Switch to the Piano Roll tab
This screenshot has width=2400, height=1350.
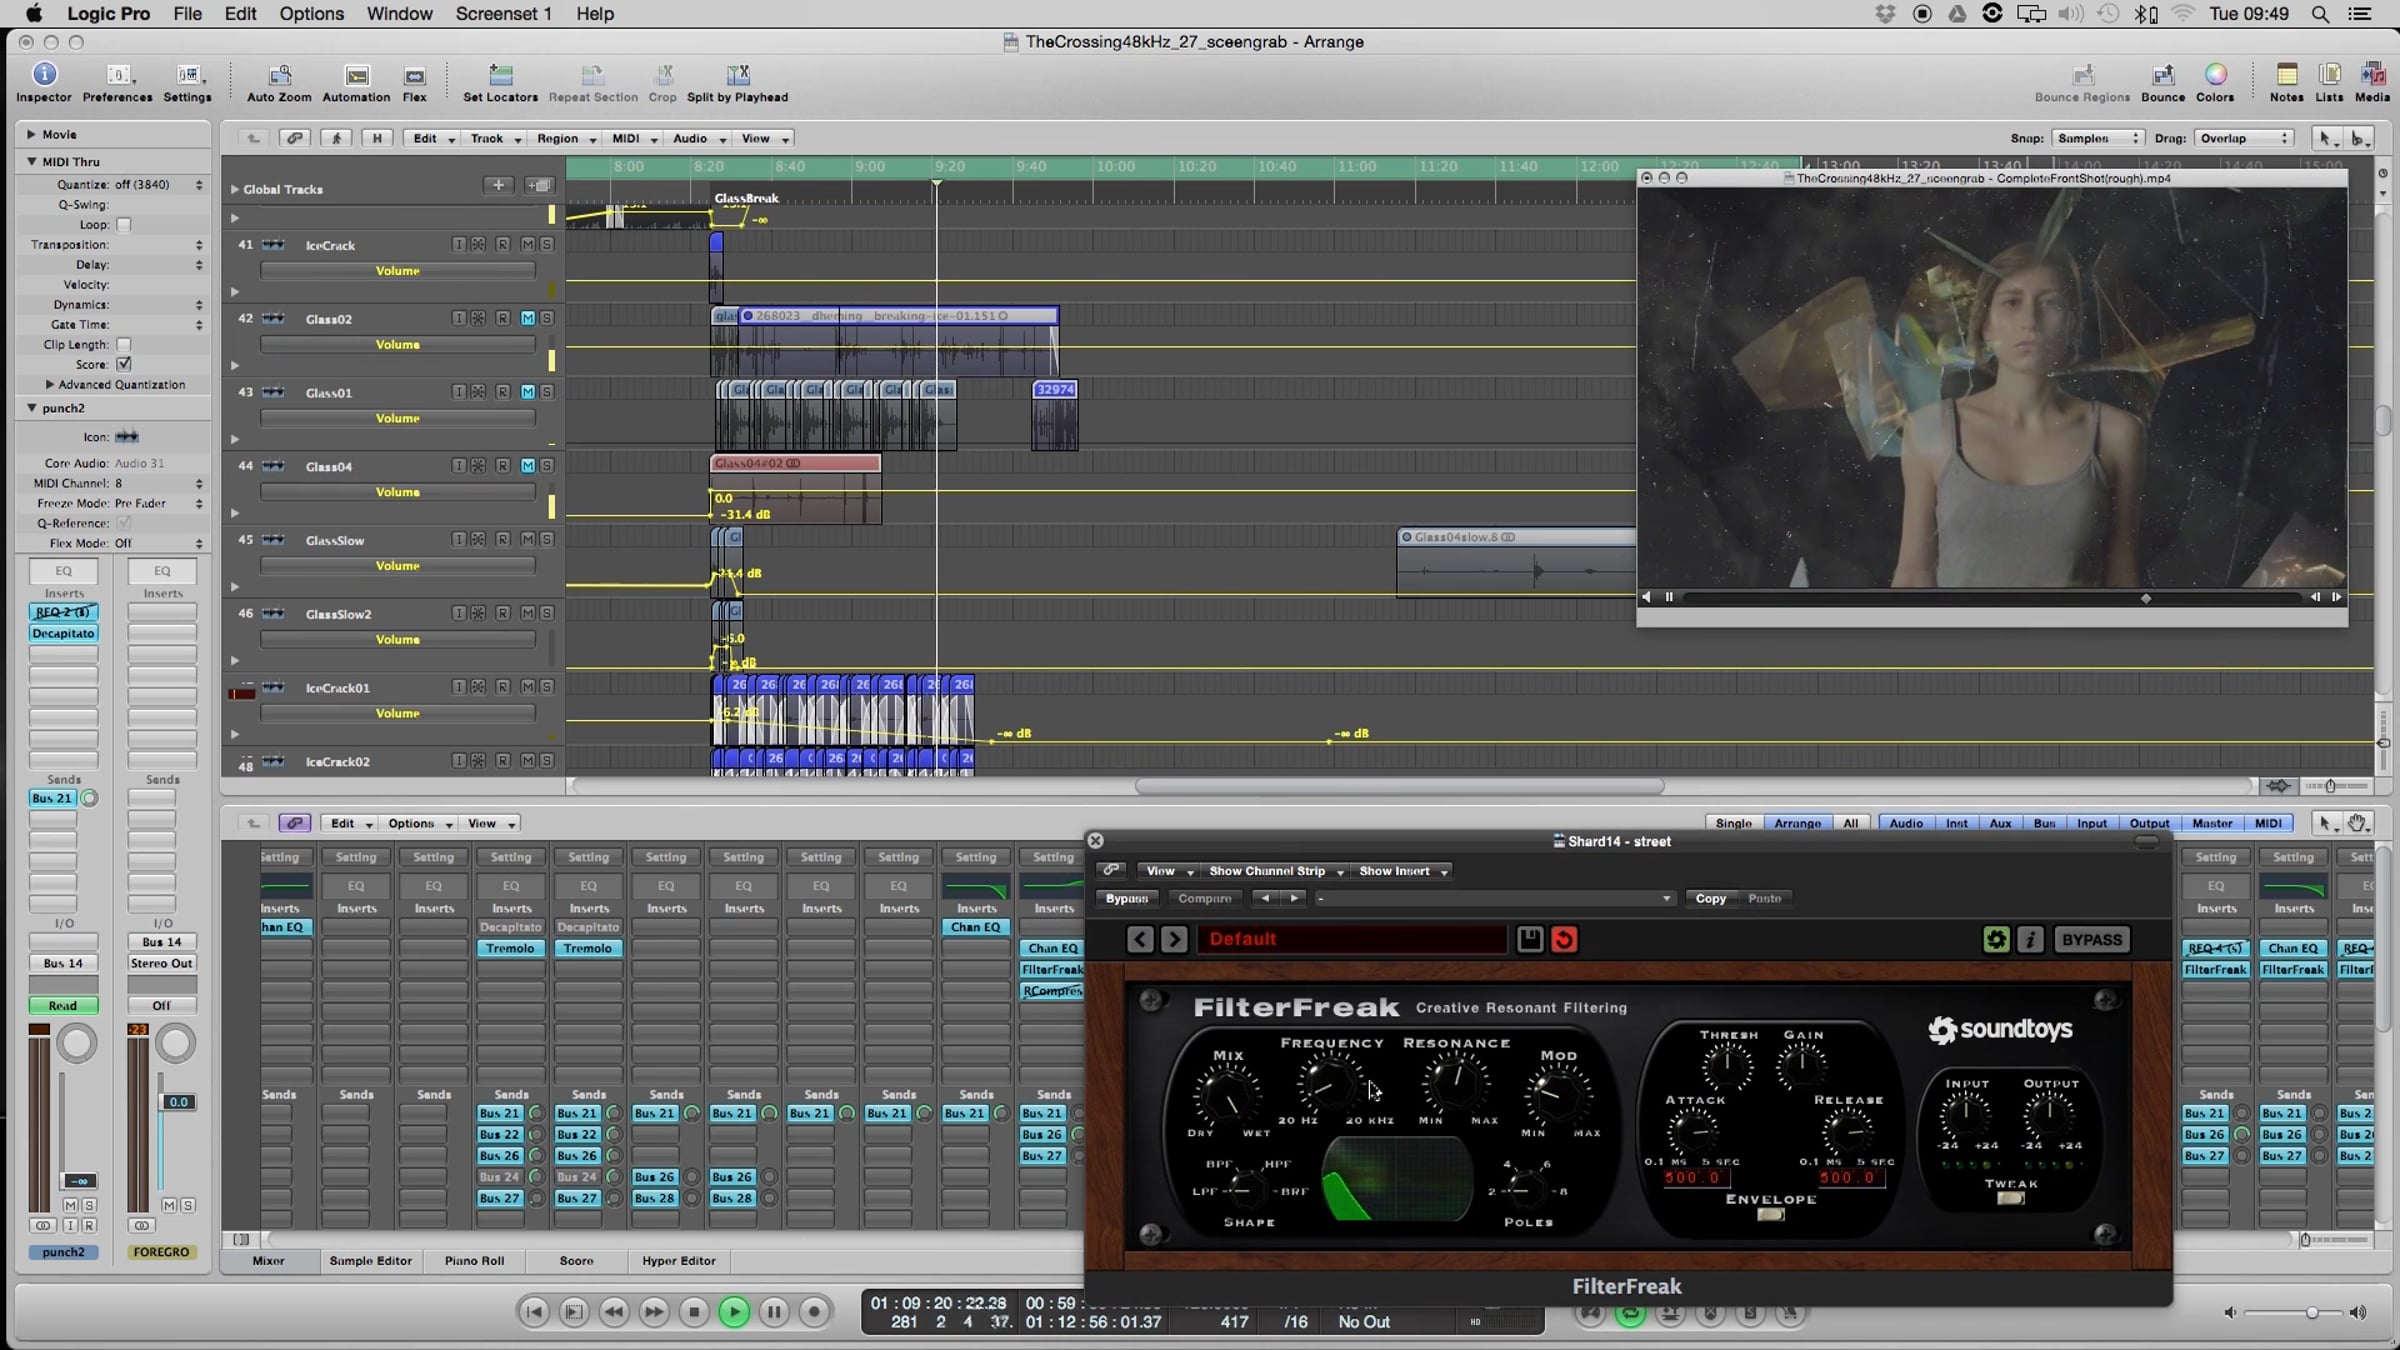[x=474, y=1261]
